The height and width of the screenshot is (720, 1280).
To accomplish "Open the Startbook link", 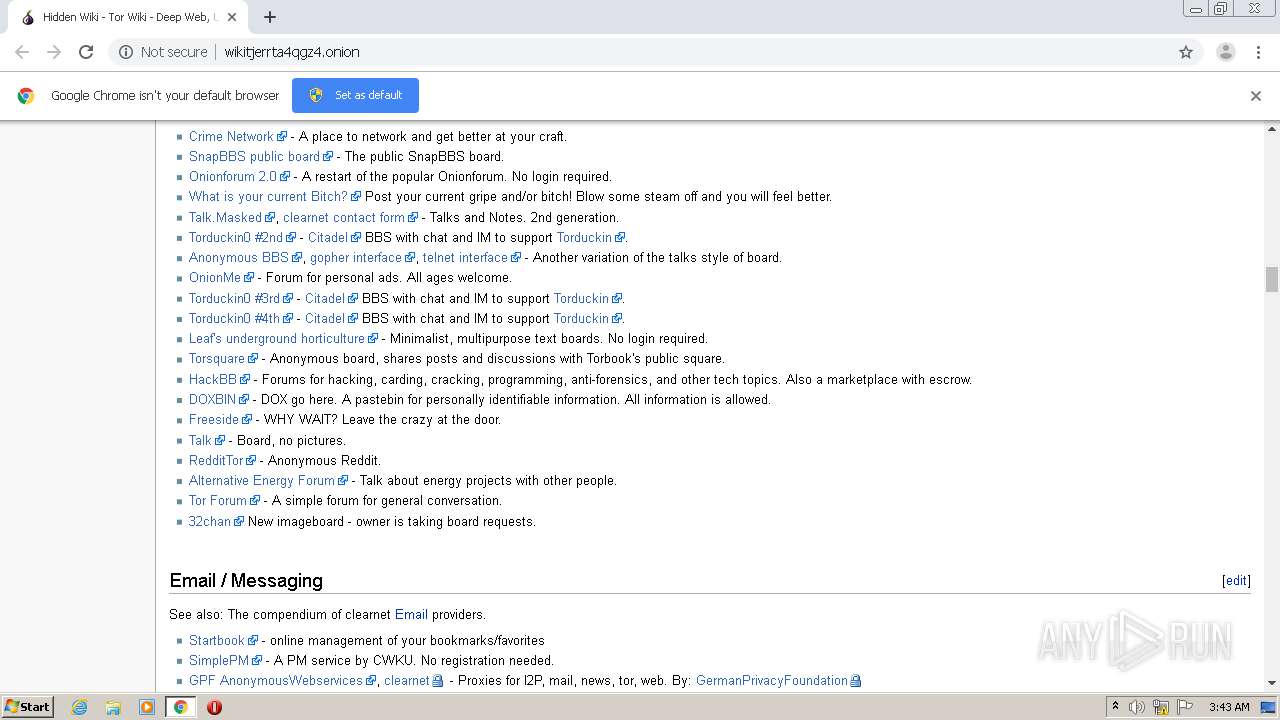I will click(217, 640).
